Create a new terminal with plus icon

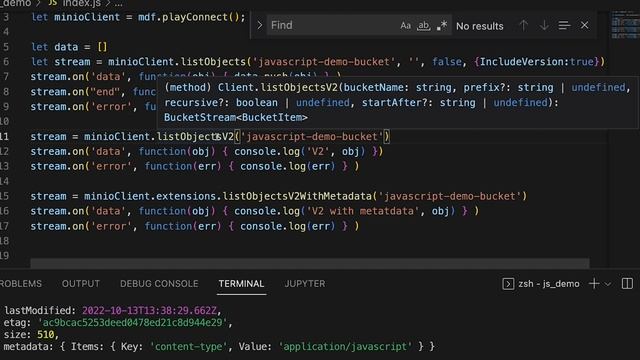[x=594, y=284]
